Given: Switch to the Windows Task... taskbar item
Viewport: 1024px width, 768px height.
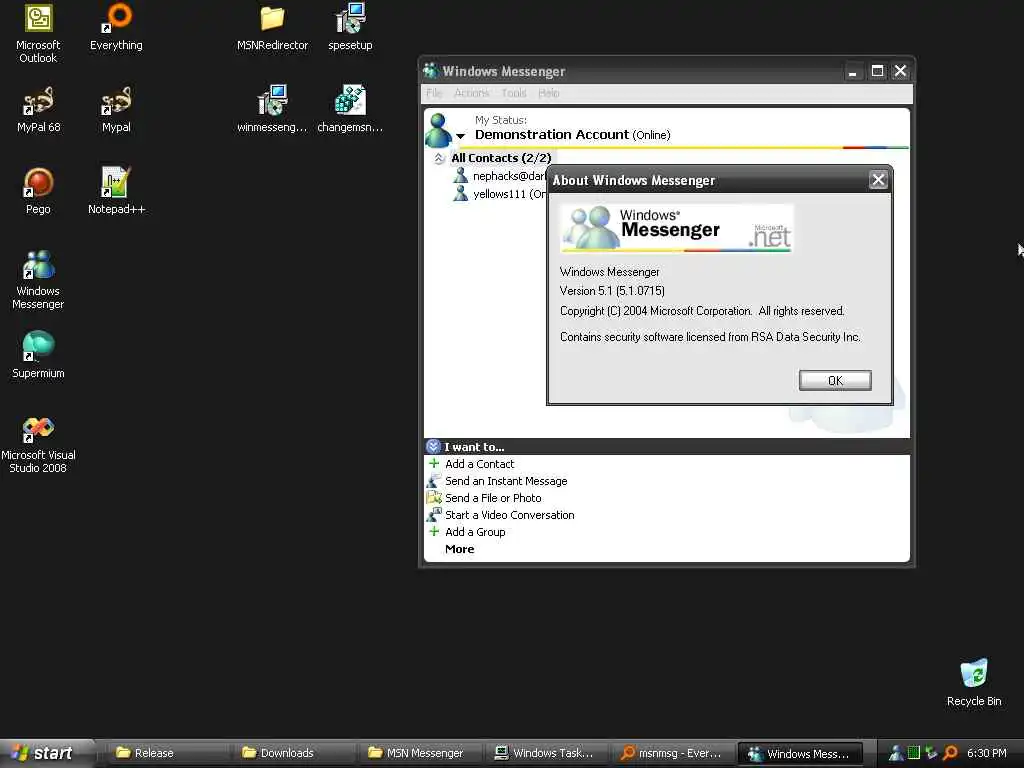Looking at the screenshot, I should coord(547,753).
